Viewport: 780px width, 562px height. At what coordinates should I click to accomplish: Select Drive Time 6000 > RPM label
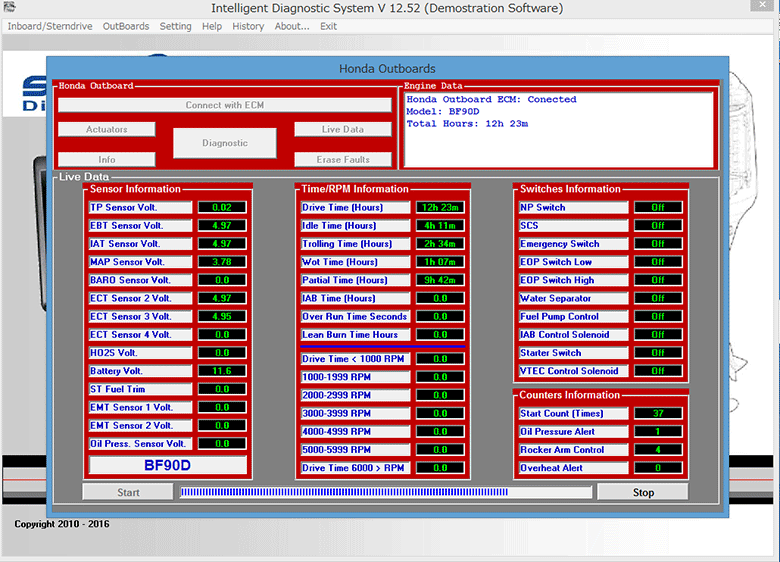(x=356, y=468)
